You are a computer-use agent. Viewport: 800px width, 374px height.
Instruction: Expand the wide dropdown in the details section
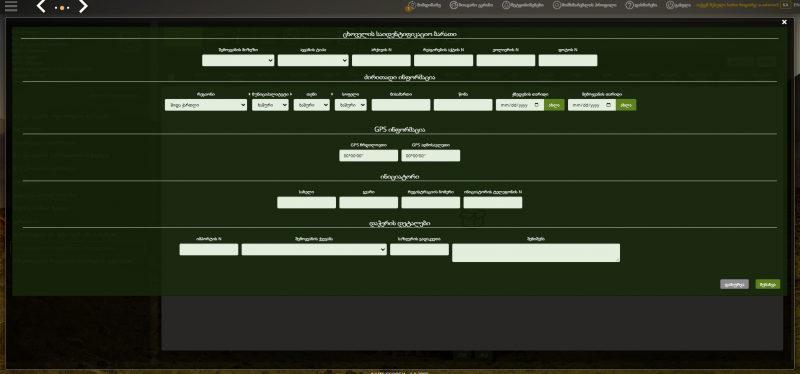(314, 250)
